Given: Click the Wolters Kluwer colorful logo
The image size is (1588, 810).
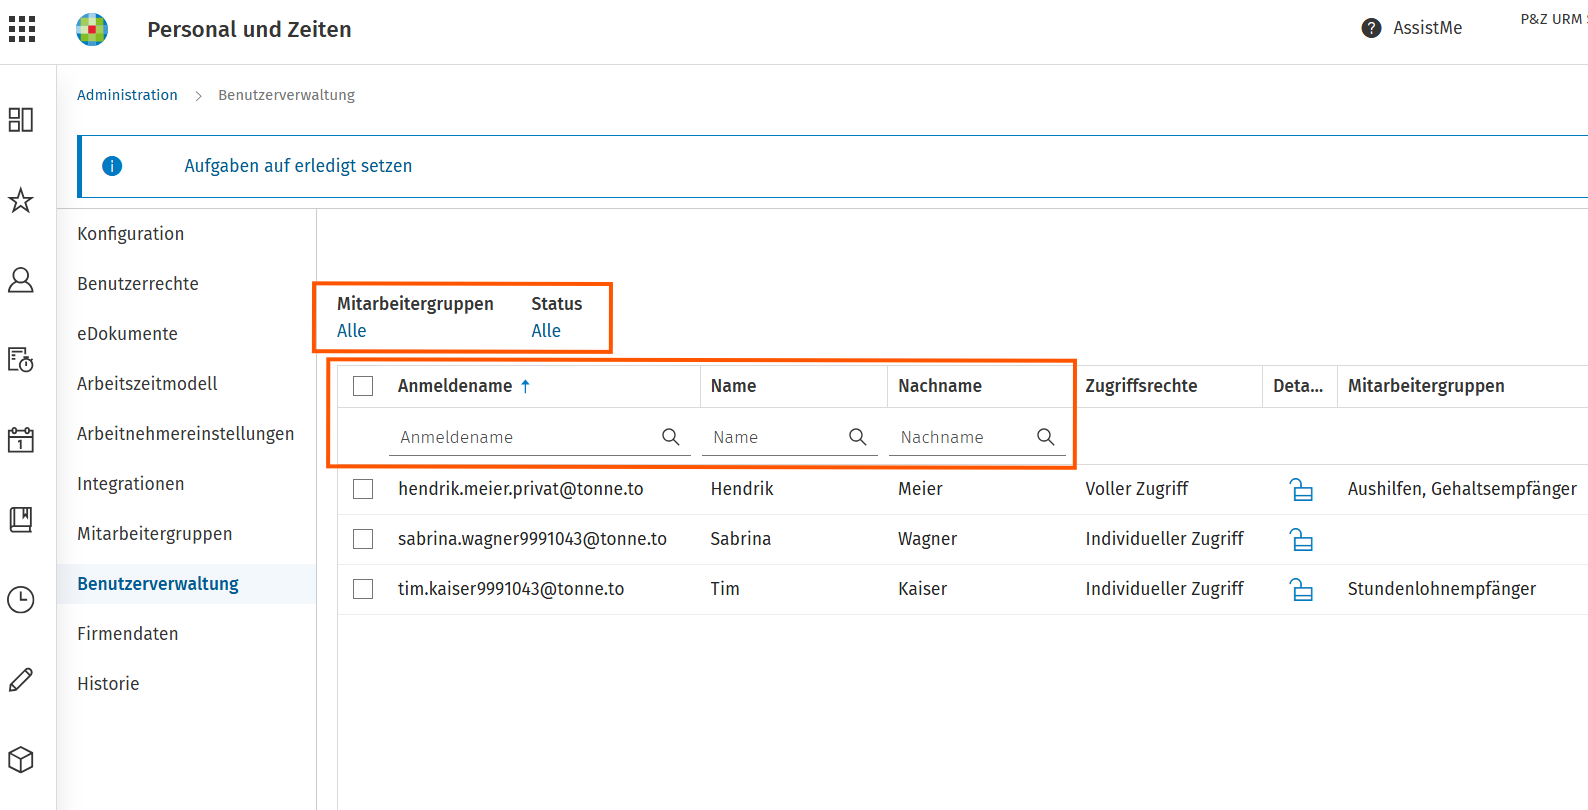Looking at the screenshot, I should pos(92,29).
